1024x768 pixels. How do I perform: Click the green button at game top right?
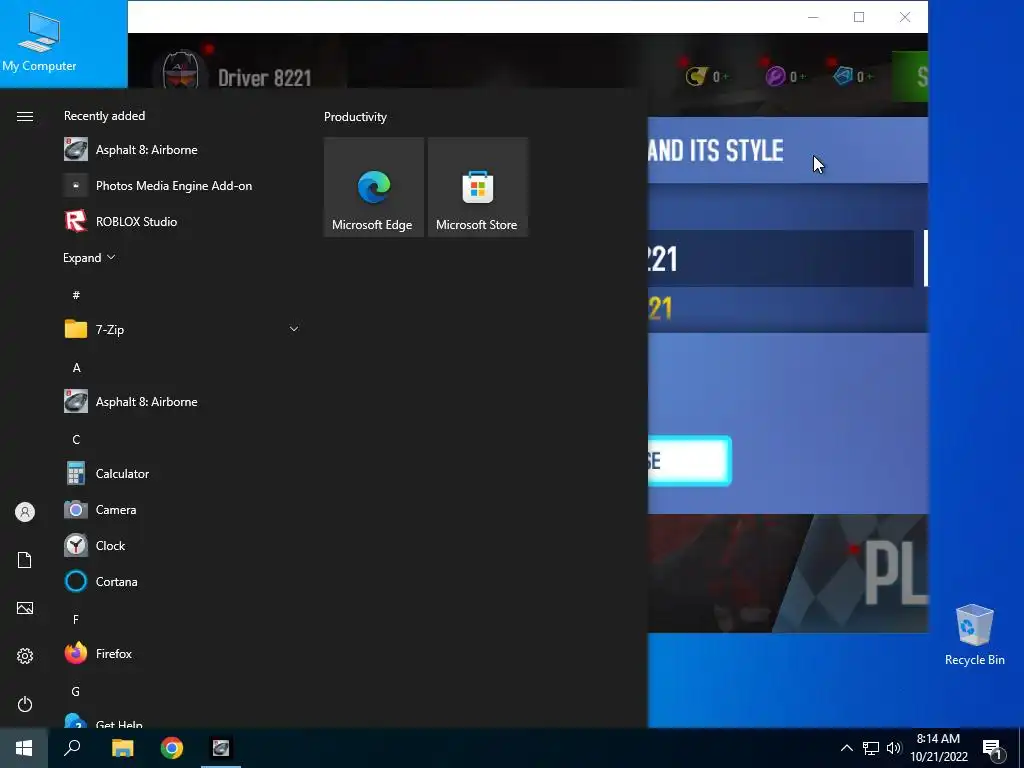coord(910,76)
